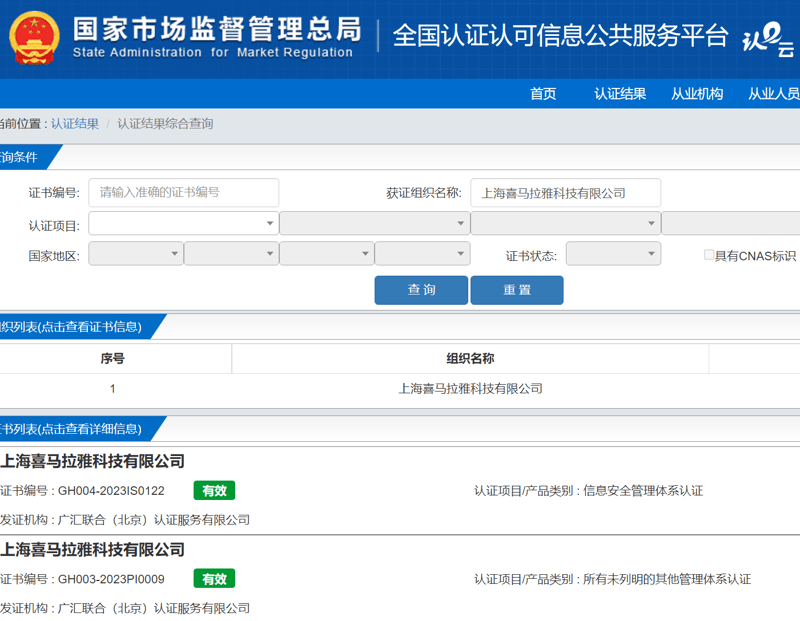Open 从业人员 navigation menu item

pos(773,94)
